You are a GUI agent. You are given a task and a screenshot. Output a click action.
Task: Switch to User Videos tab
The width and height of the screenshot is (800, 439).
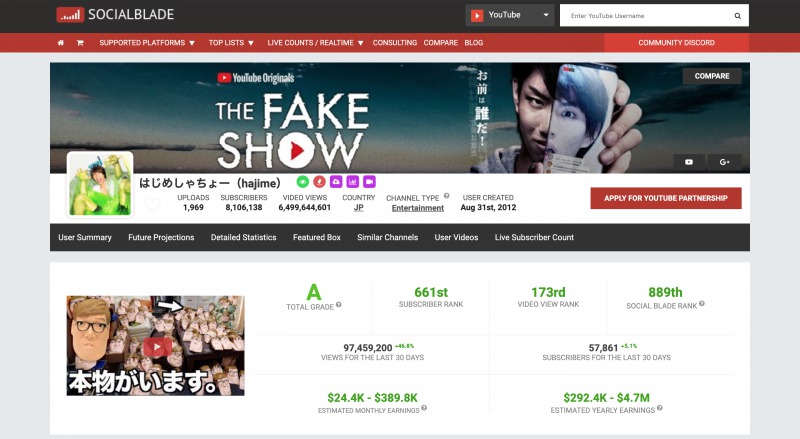[456, 237]
